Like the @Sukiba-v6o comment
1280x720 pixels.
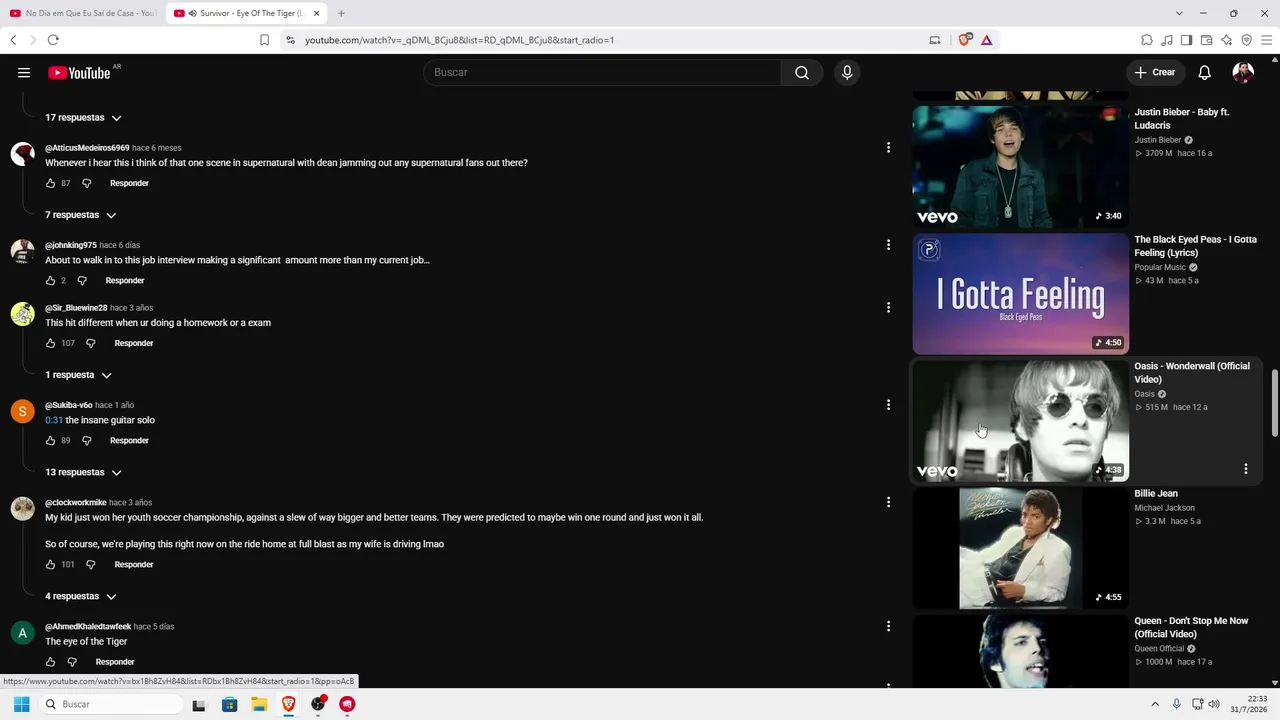coord(50,440)
